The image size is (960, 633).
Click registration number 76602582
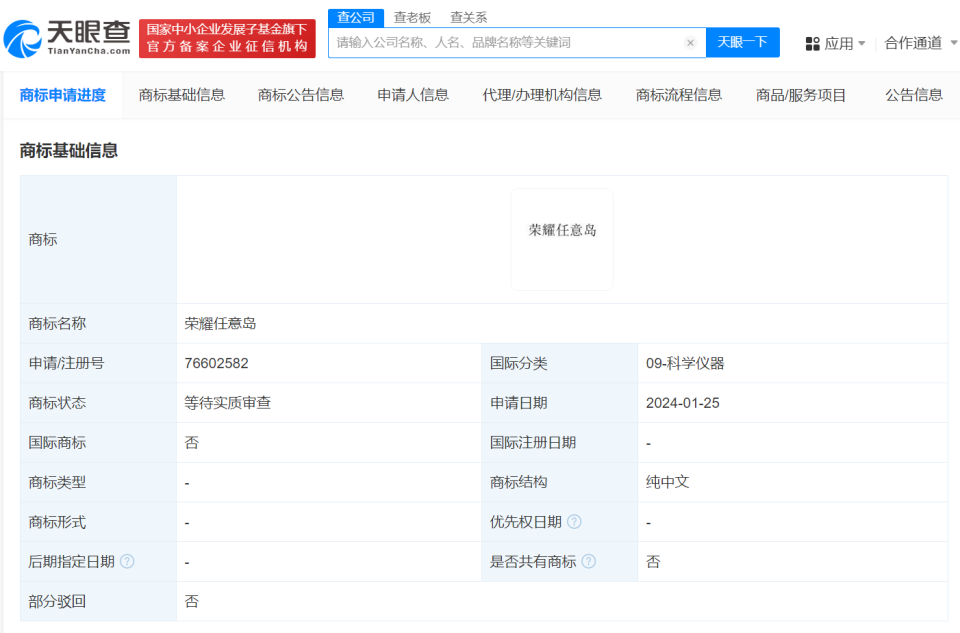click(217, 363)
